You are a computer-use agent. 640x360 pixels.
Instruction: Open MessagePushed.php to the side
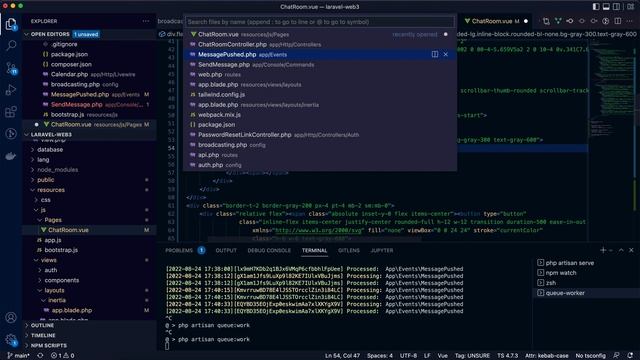point(435,54)
